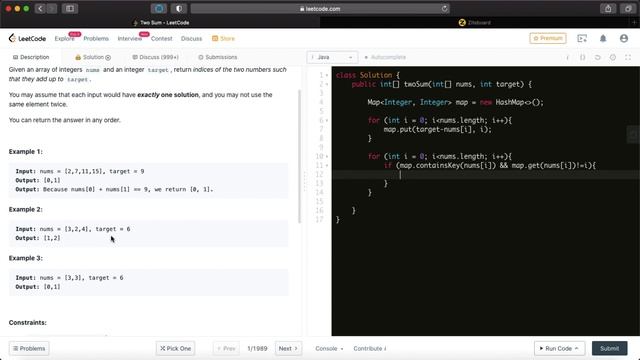Go forward in Safari
Screen dimensions: 640x360
51,8
